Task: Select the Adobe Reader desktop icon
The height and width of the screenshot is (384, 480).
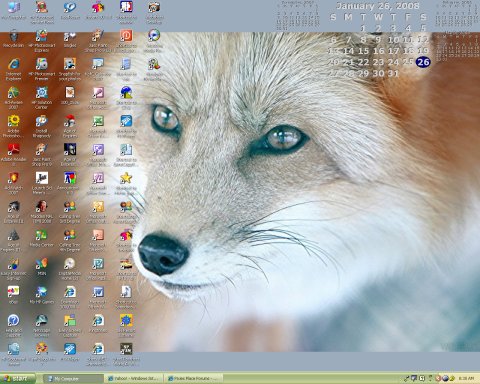Action: pyautogui.click(x=13, y=154)
